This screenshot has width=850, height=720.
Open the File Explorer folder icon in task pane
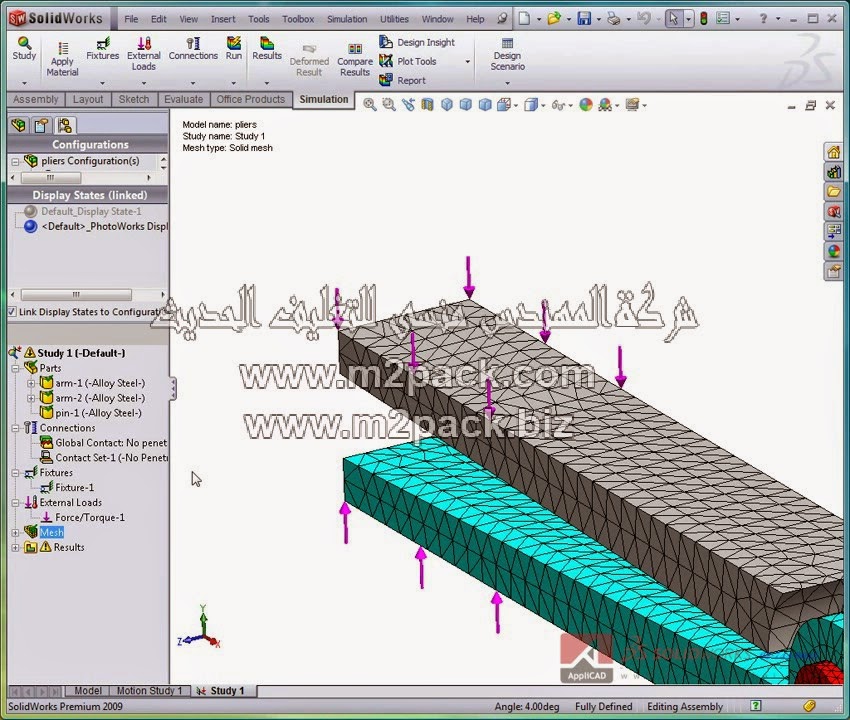coord(833,192)
